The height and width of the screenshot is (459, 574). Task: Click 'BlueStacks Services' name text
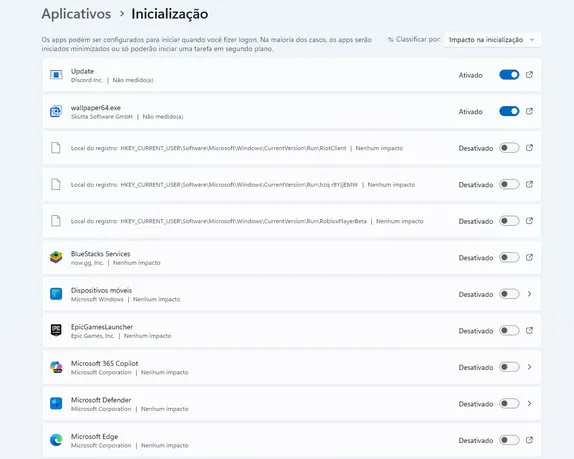pos(101,254)
